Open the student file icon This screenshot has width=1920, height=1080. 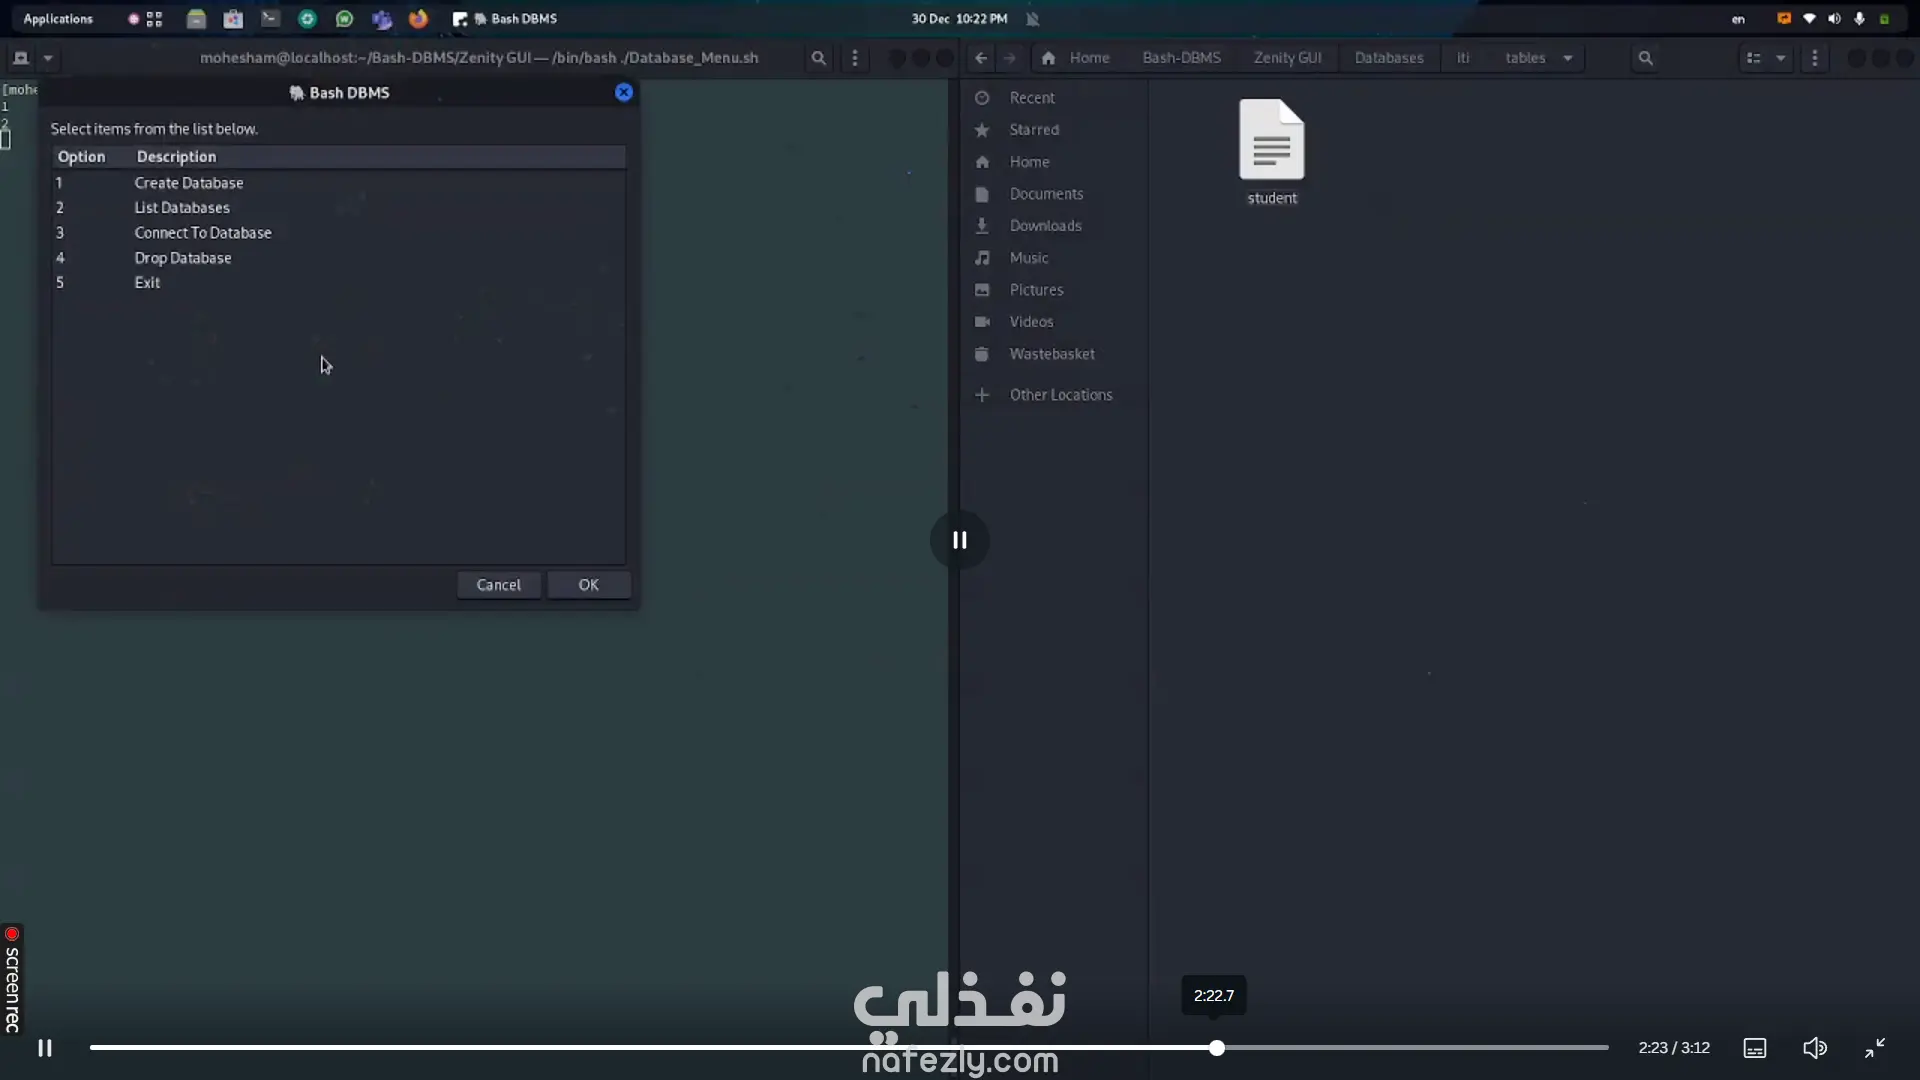(x=1271, y=140)
